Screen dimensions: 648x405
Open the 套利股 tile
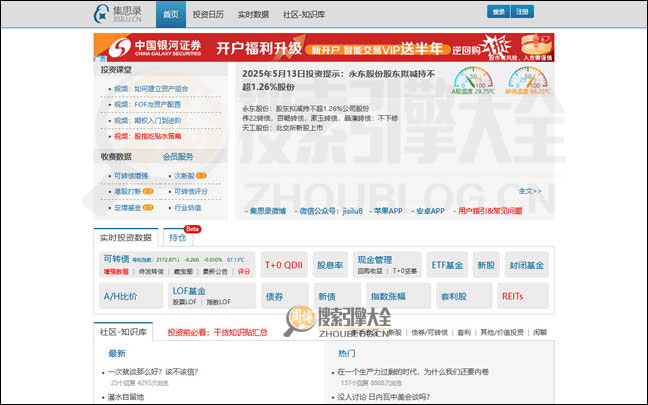pos(464,296)
